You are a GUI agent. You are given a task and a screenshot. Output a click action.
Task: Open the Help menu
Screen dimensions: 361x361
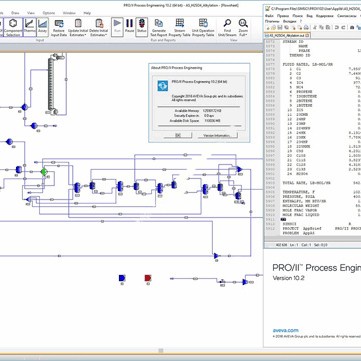[x=87, y=13]
